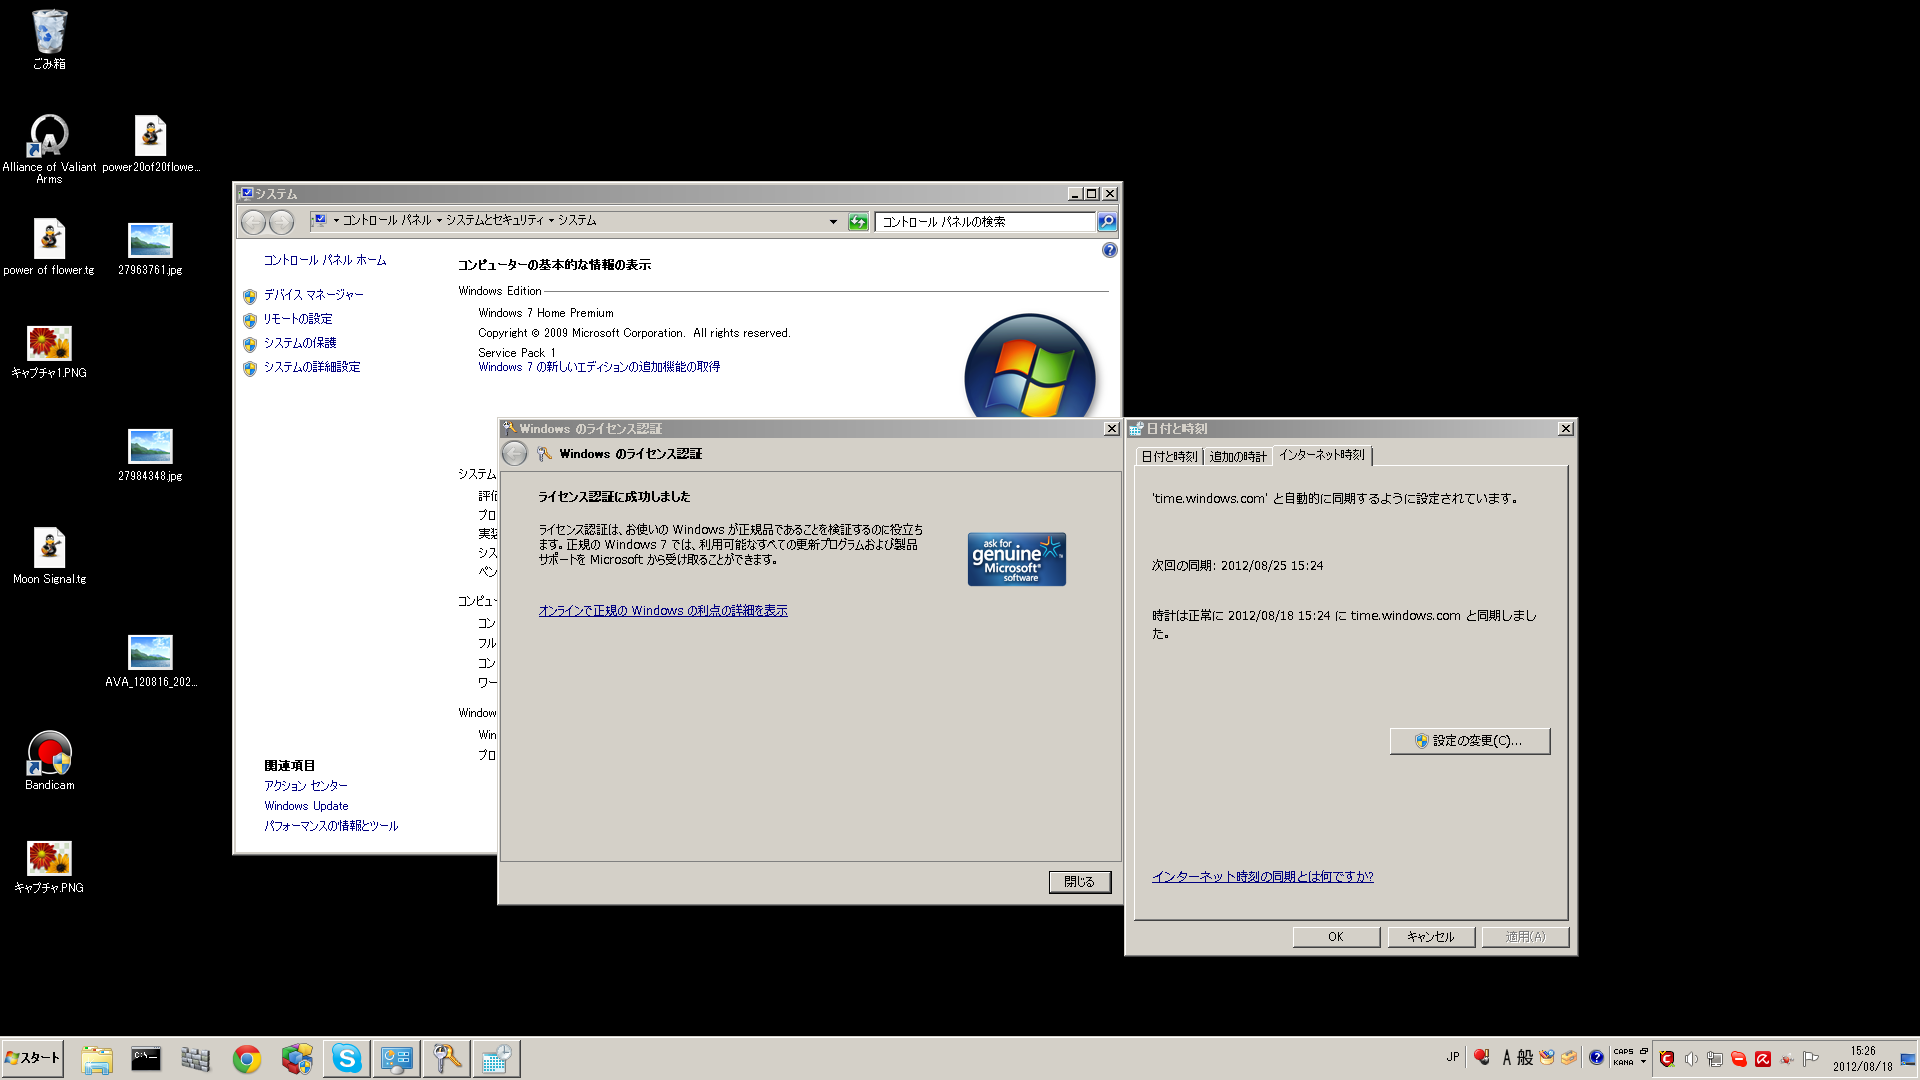Launch Google Chrome from taskbar
The height and width of the screenshot is (1080, 1920).
(246, 1059)
